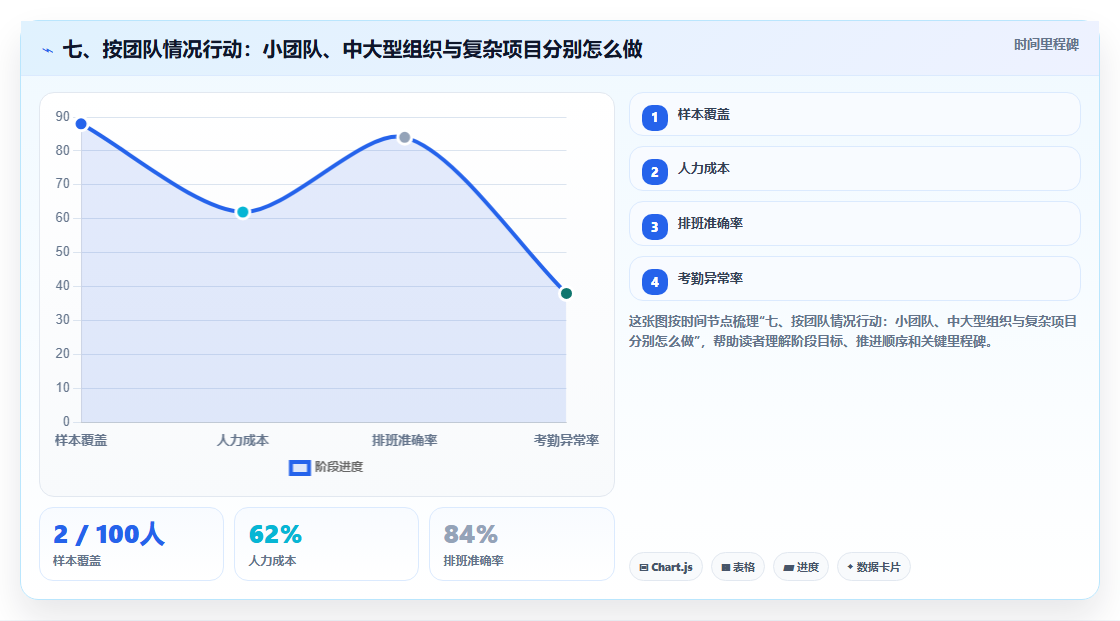
Task: Click the 表格 tag
Action: [x=738, y=567]
